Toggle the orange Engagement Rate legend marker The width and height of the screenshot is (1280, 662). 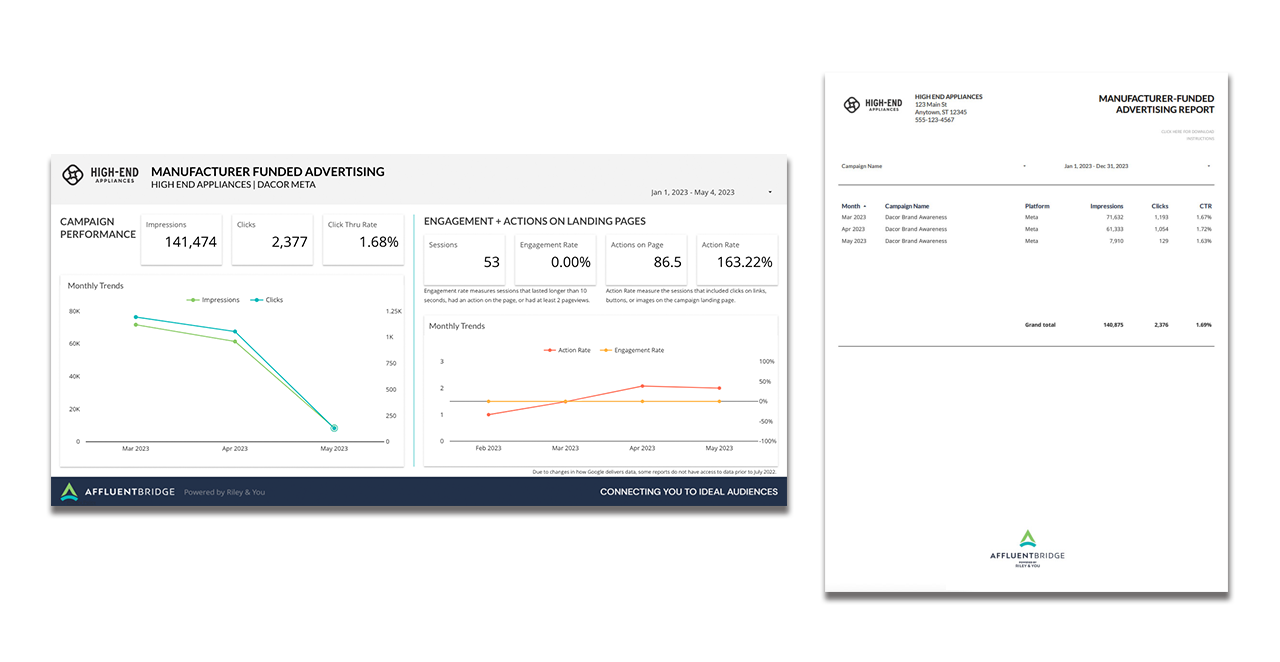[608, 350]
